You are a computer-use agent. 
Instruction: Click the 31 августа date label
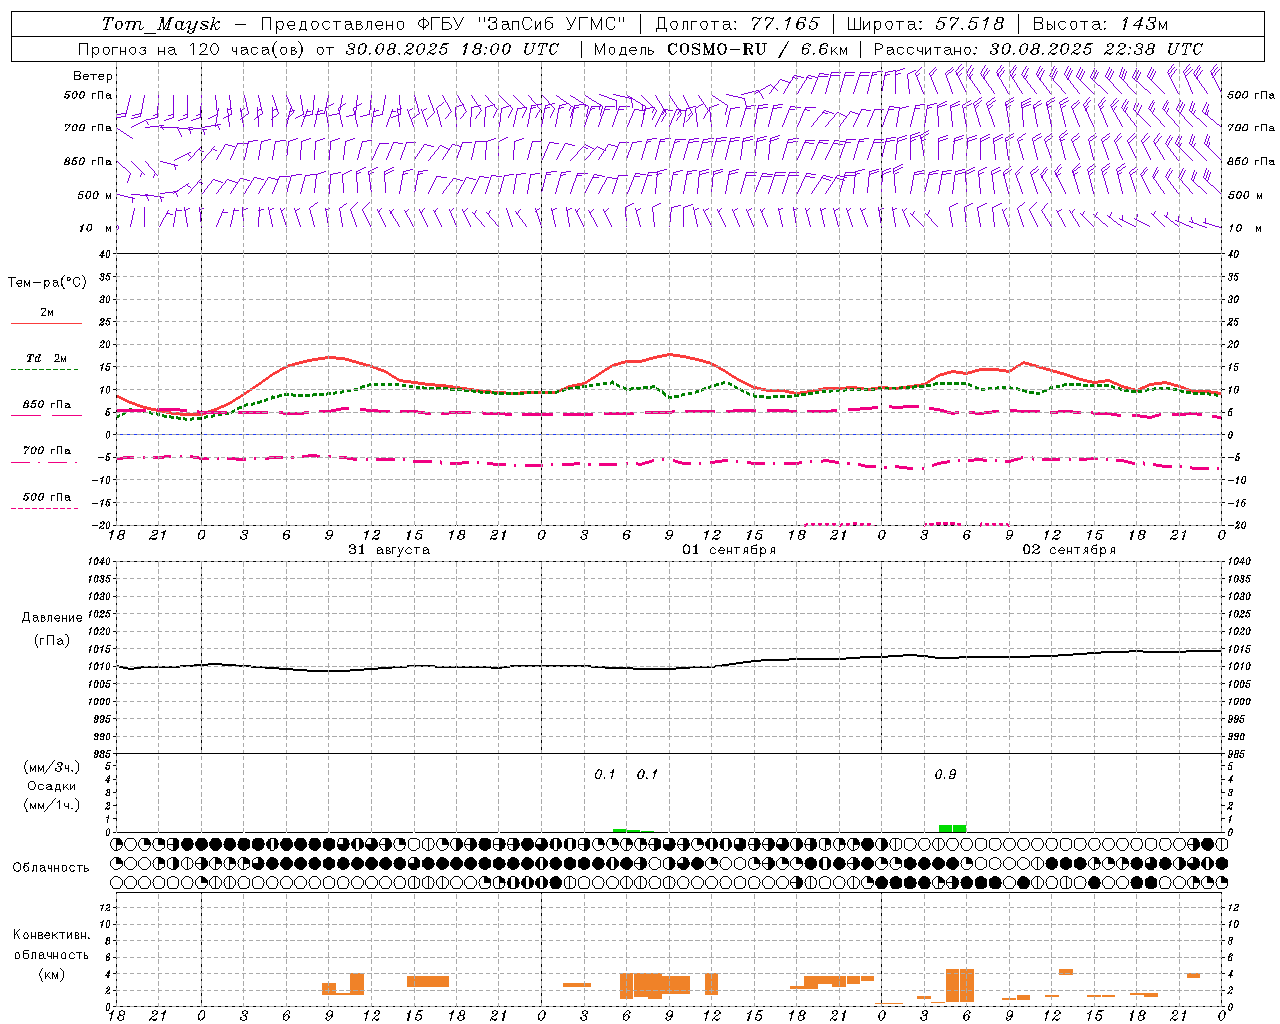[x=389, y=550]
